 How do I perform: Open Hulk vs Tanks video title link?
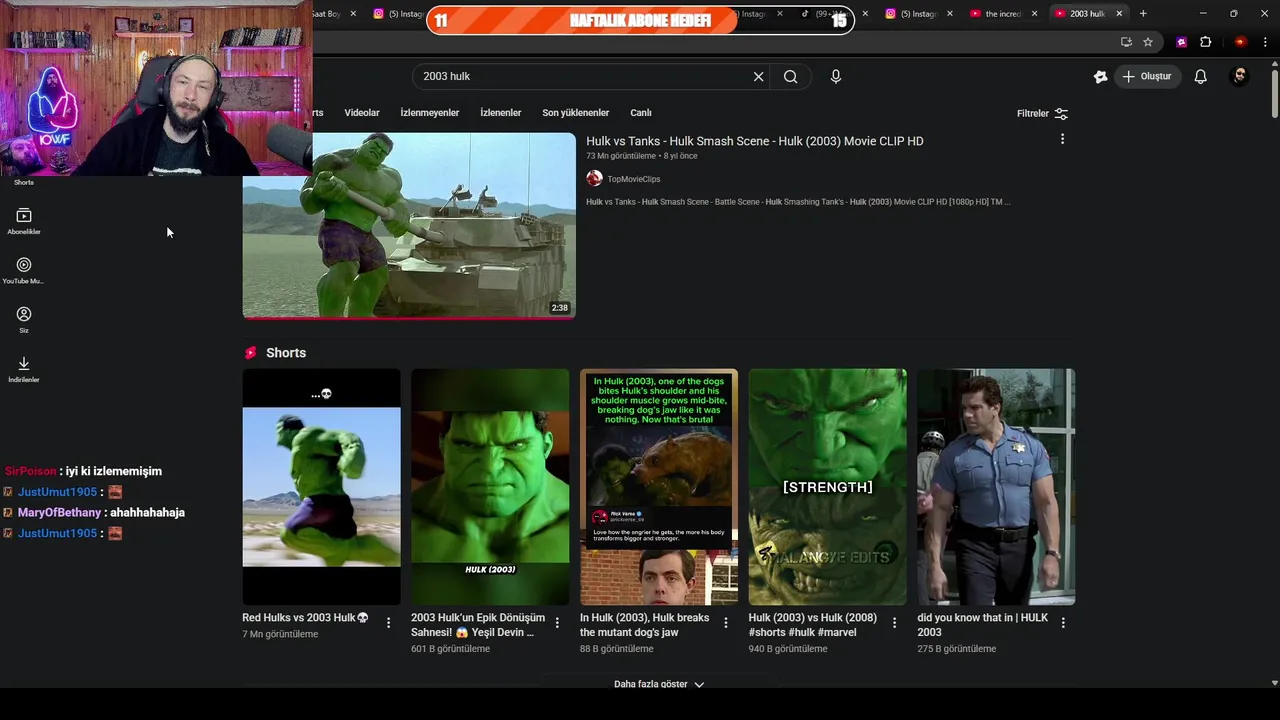tap(755, 141)
